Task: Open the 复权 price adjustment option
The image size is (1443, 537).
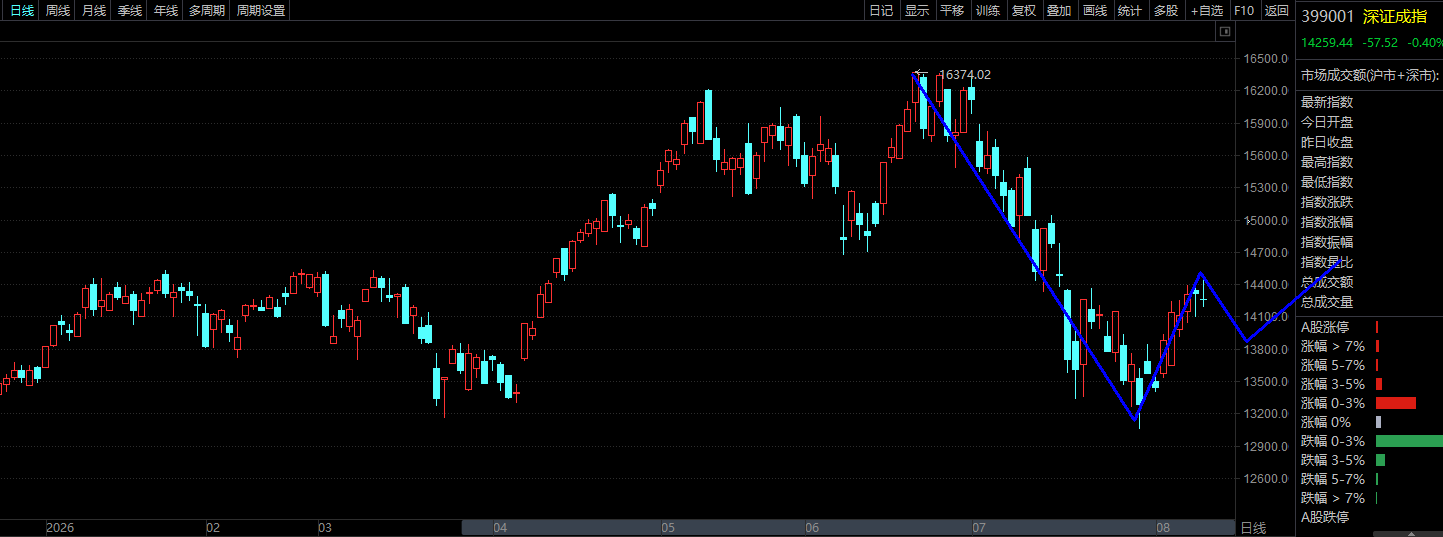Action: coord(1024,11)
